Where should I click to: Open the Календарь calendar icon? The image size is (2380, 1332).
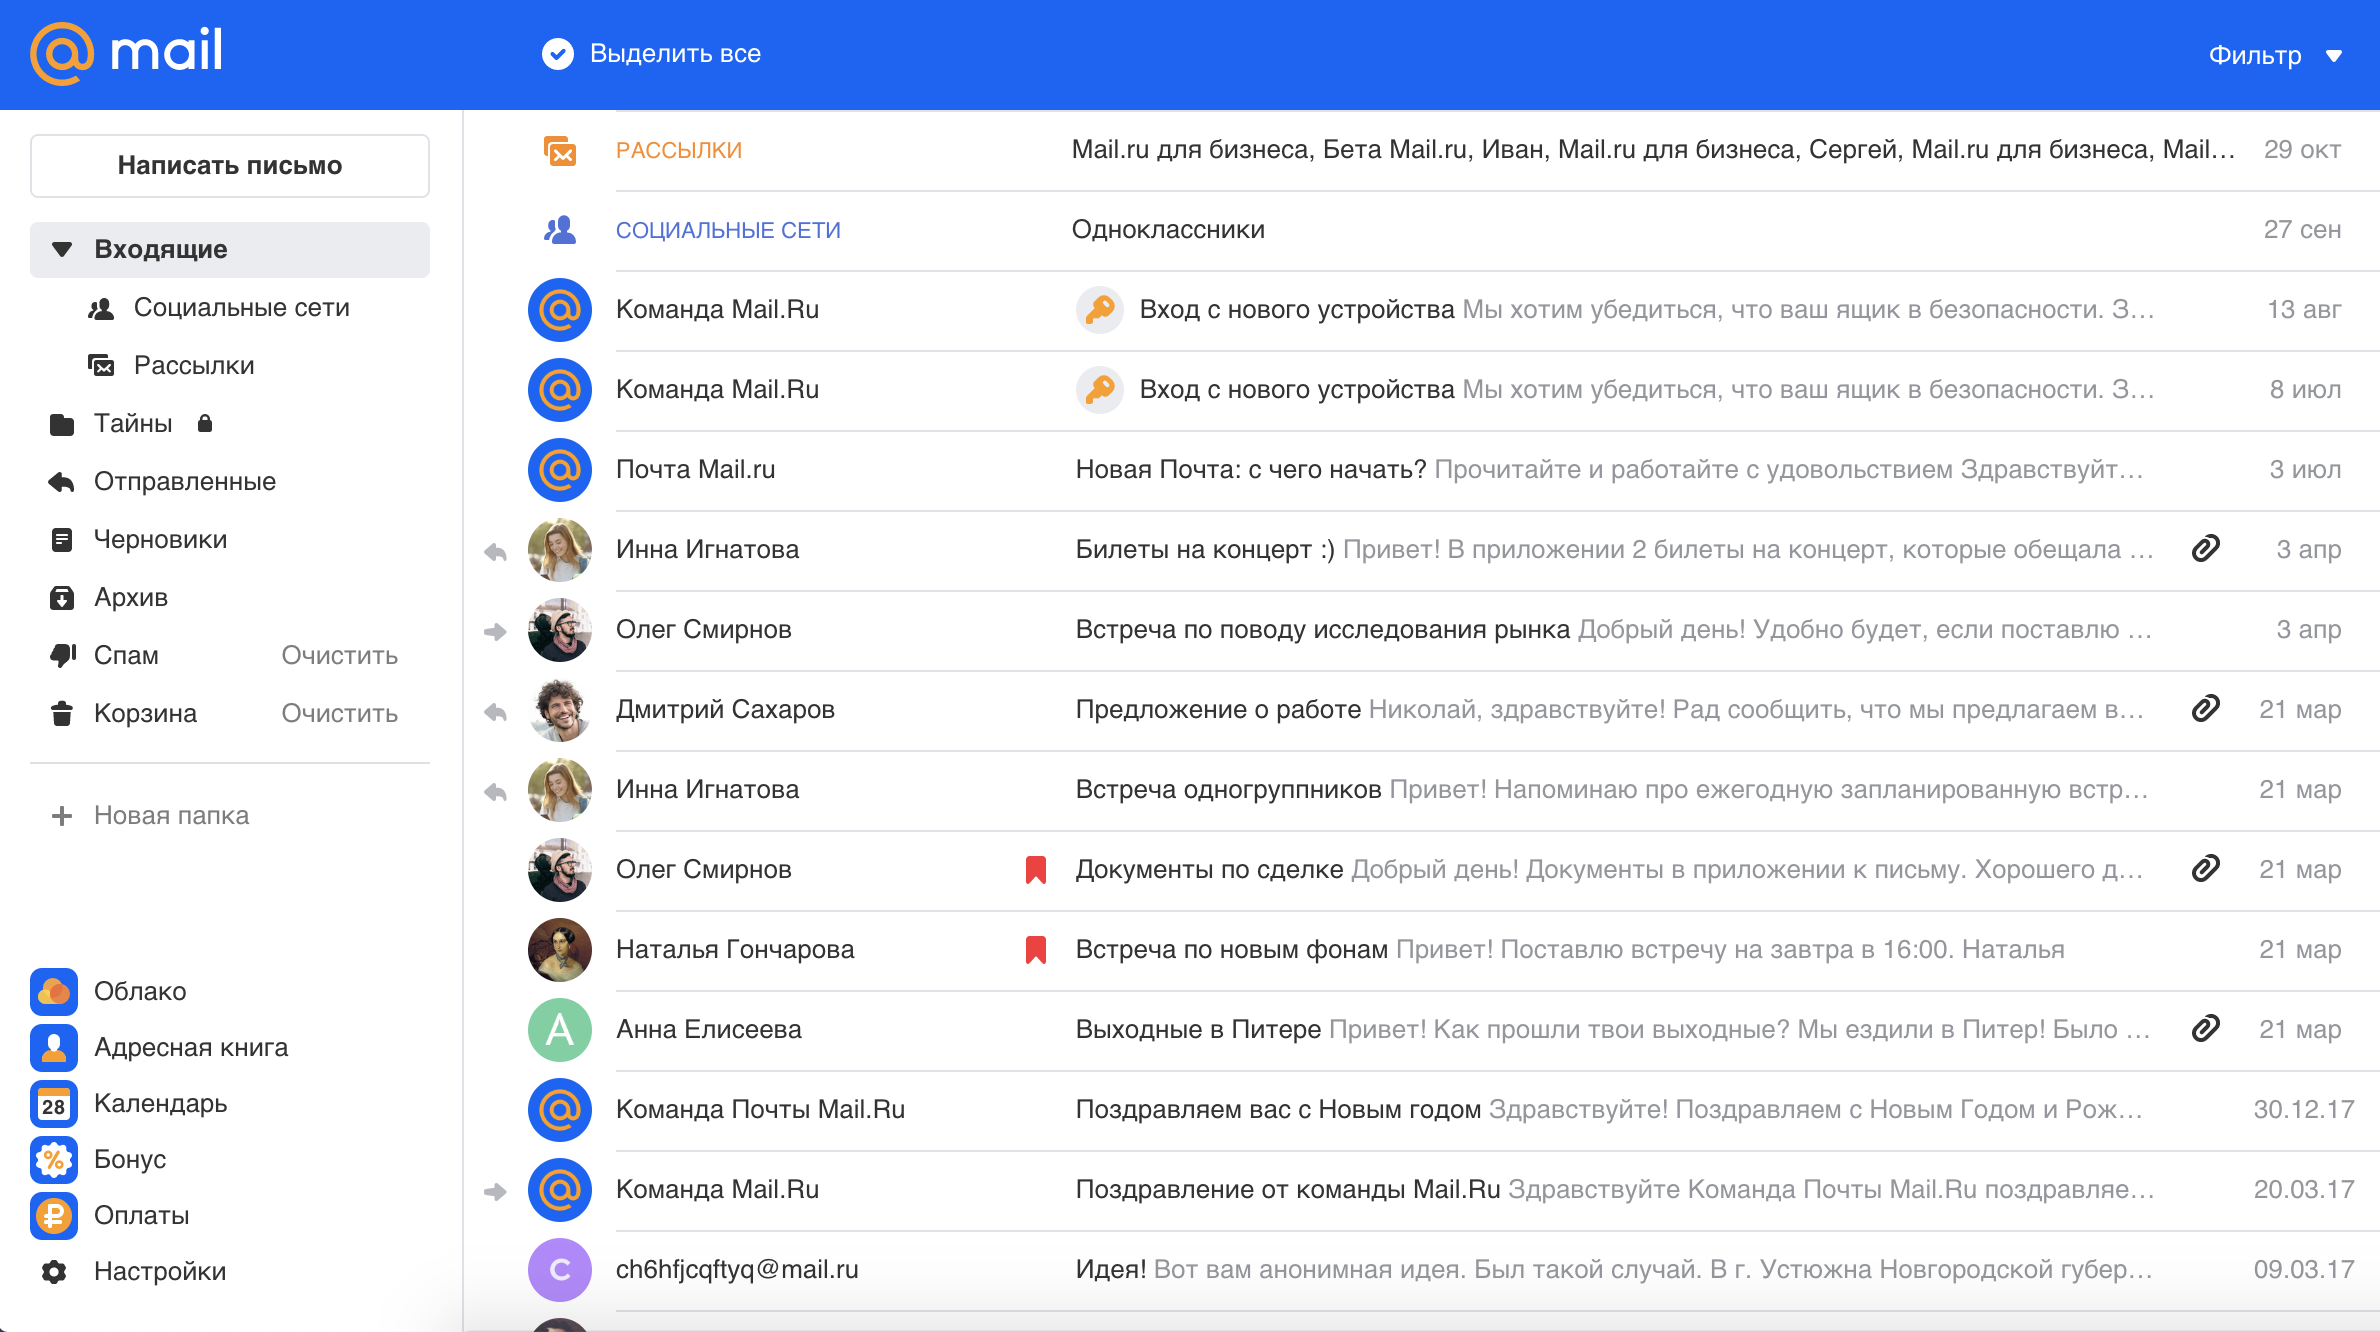(54, 1104)
